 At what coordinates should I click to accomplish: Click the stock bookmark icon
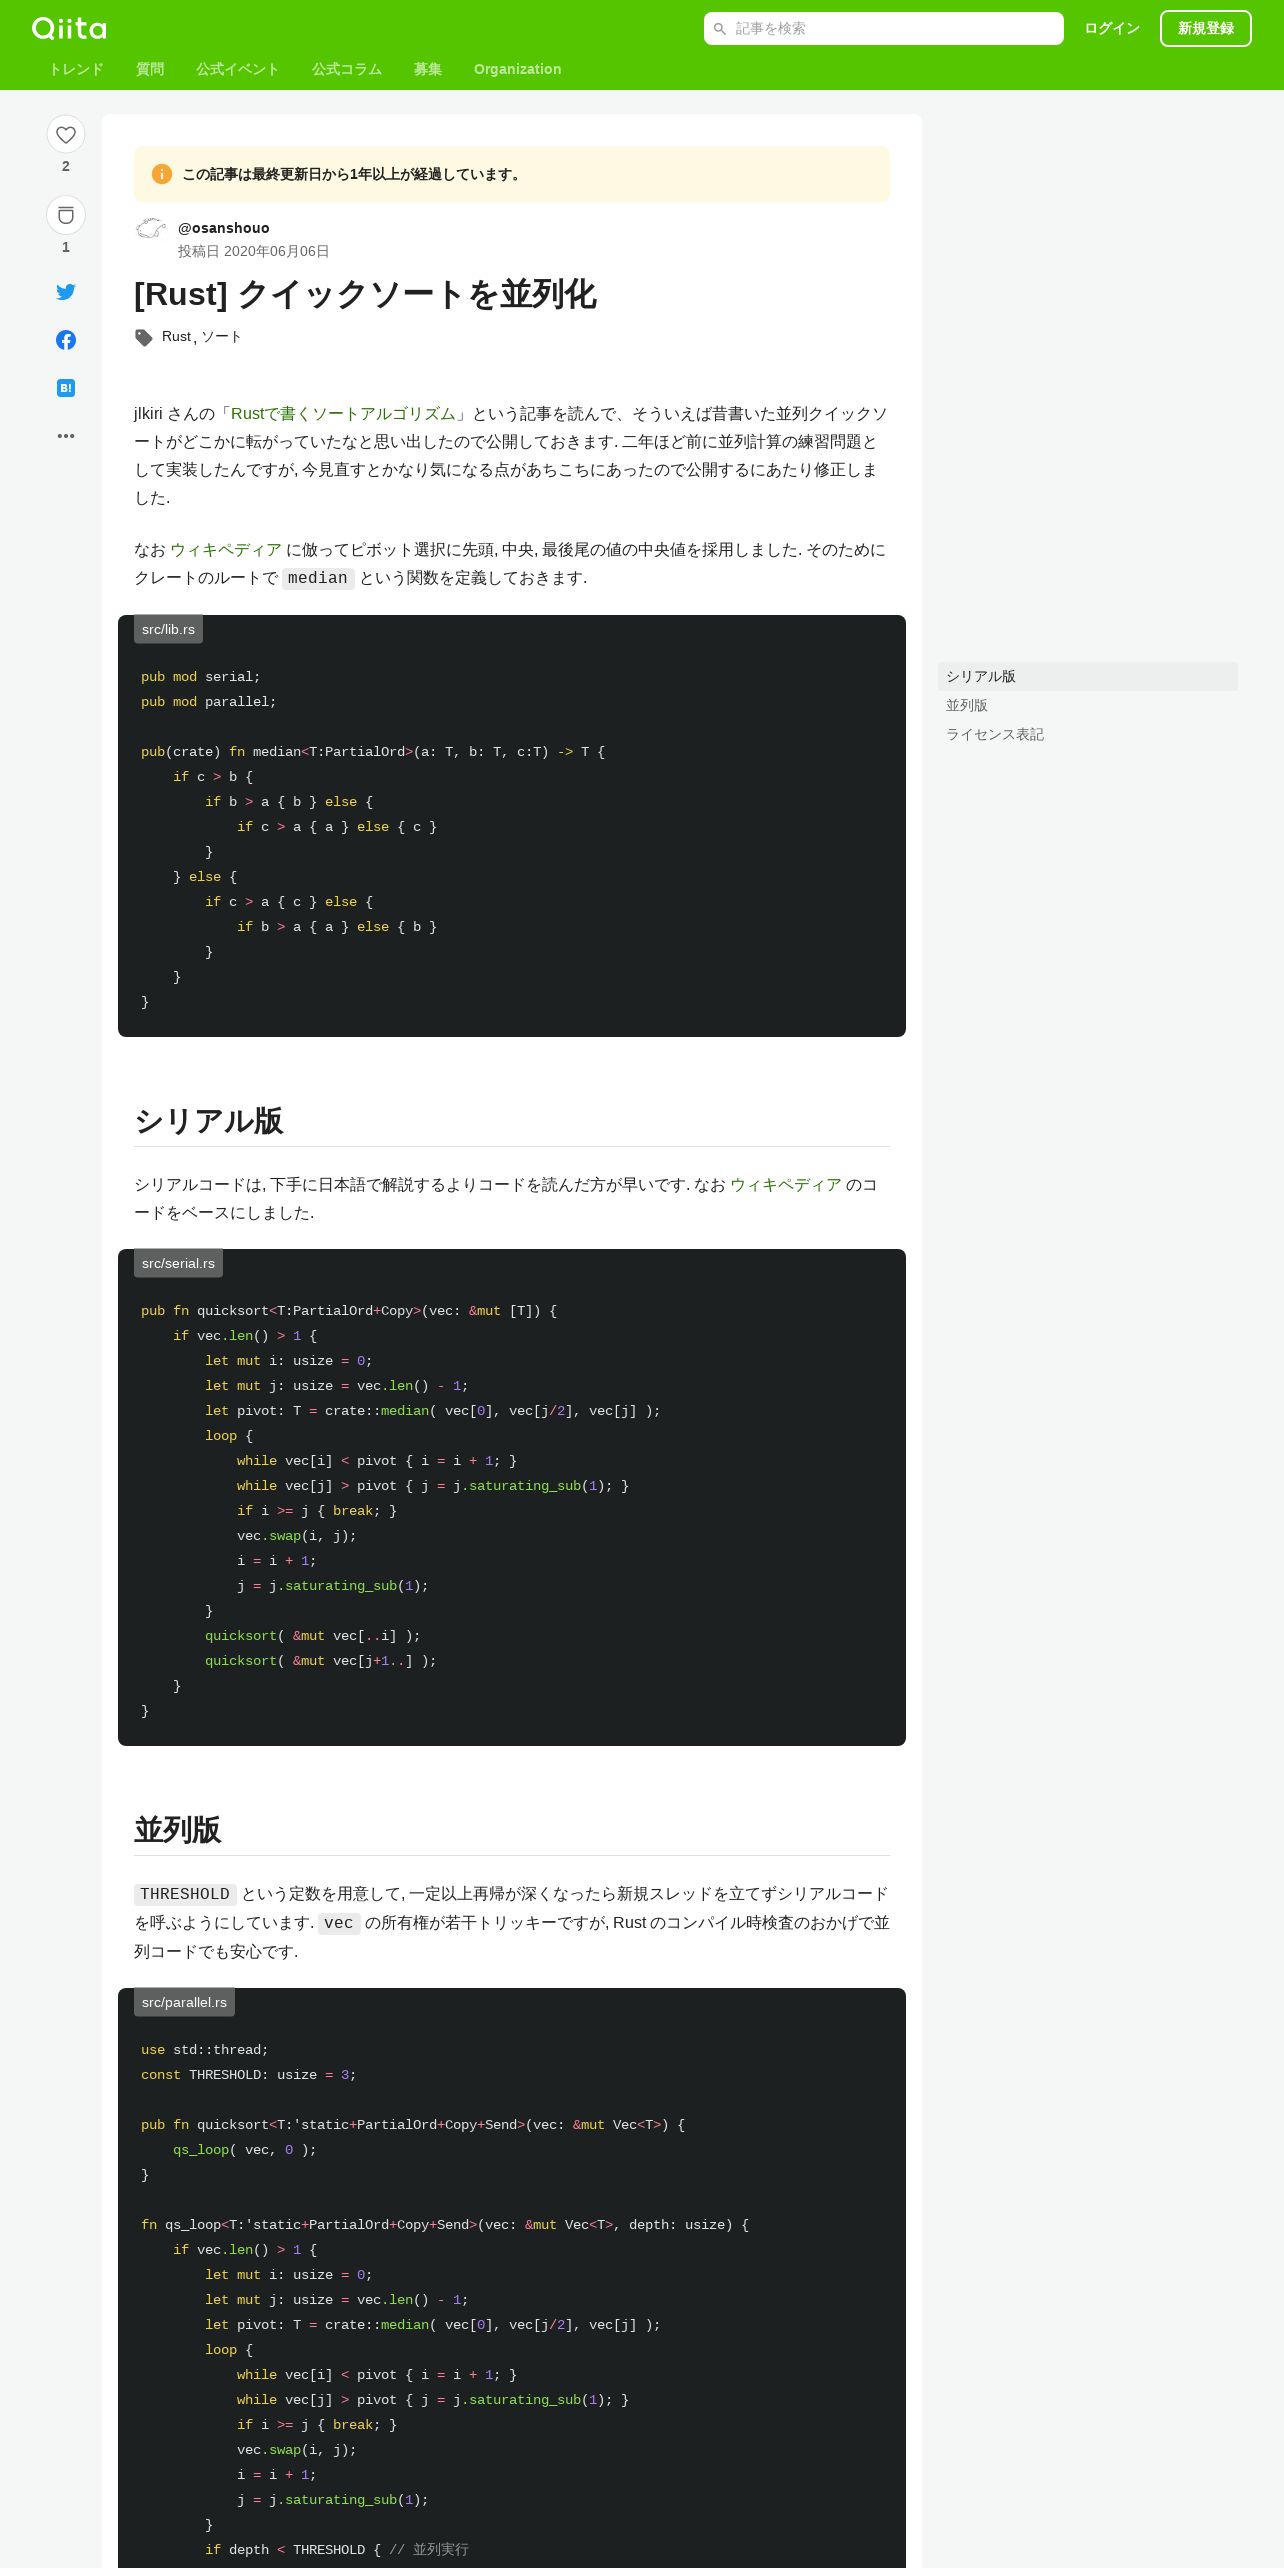tap(66, 215)
